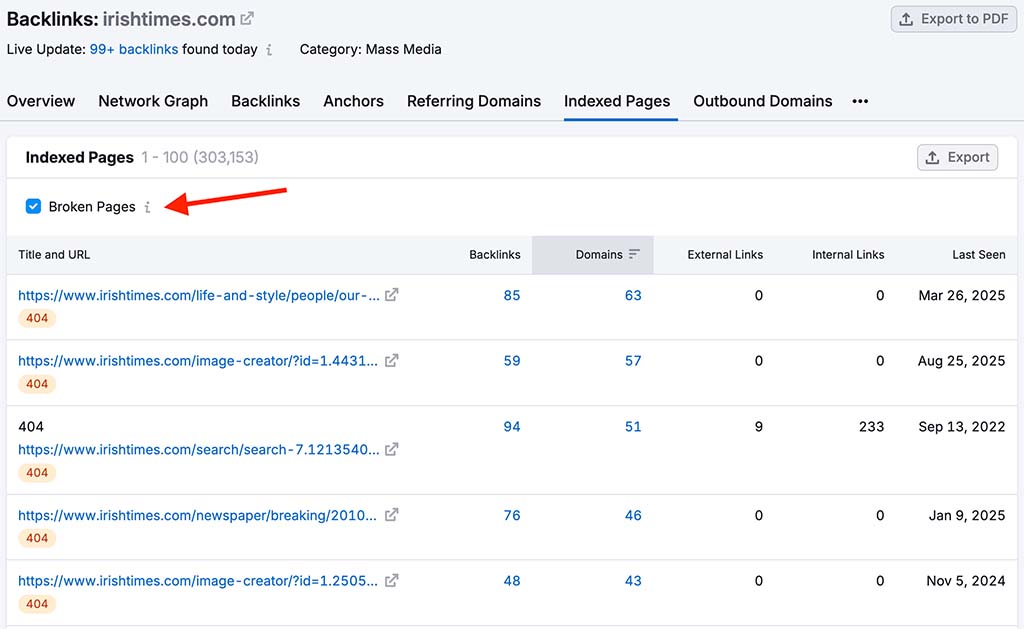Click the Nov 5, 2024 last seen date
The height and width of the screenshot is (629, 1024).
pos(965,581)
